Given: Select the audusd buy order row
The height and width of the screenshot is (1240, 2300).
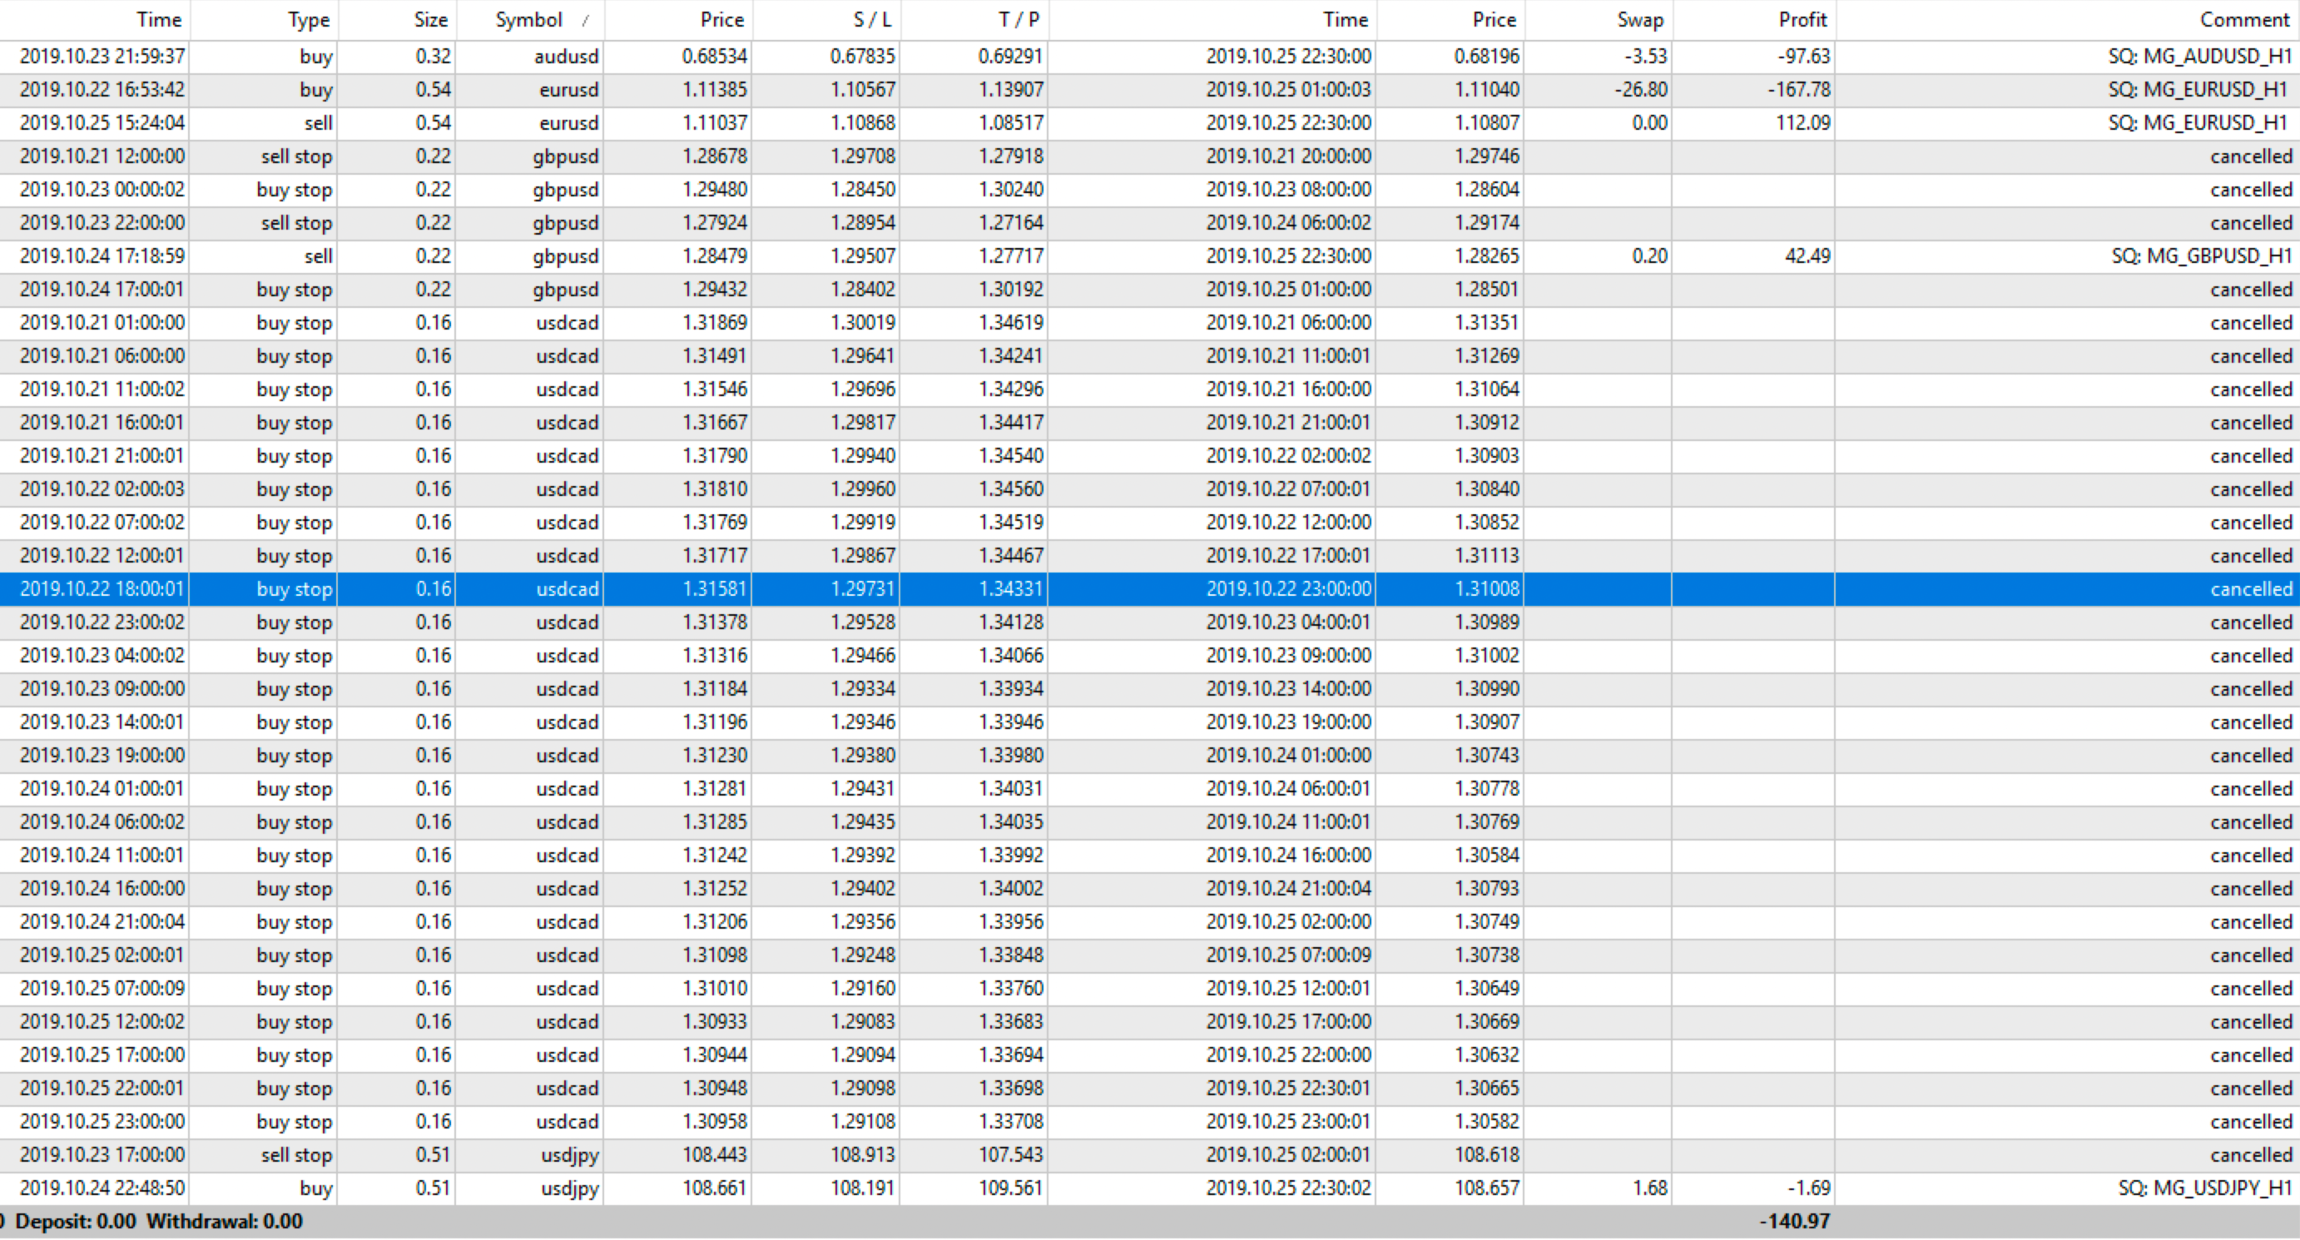Looking at the screenshot, I should [566, 56].
